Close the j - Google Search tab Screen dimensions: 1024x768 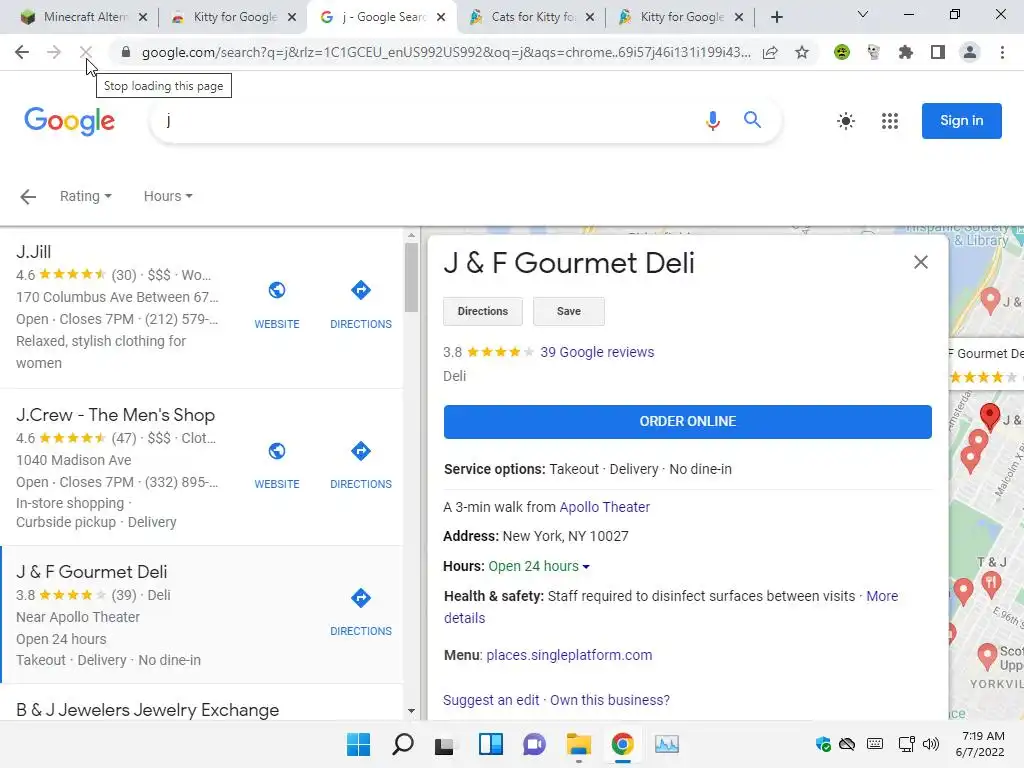tap(441, 17)
